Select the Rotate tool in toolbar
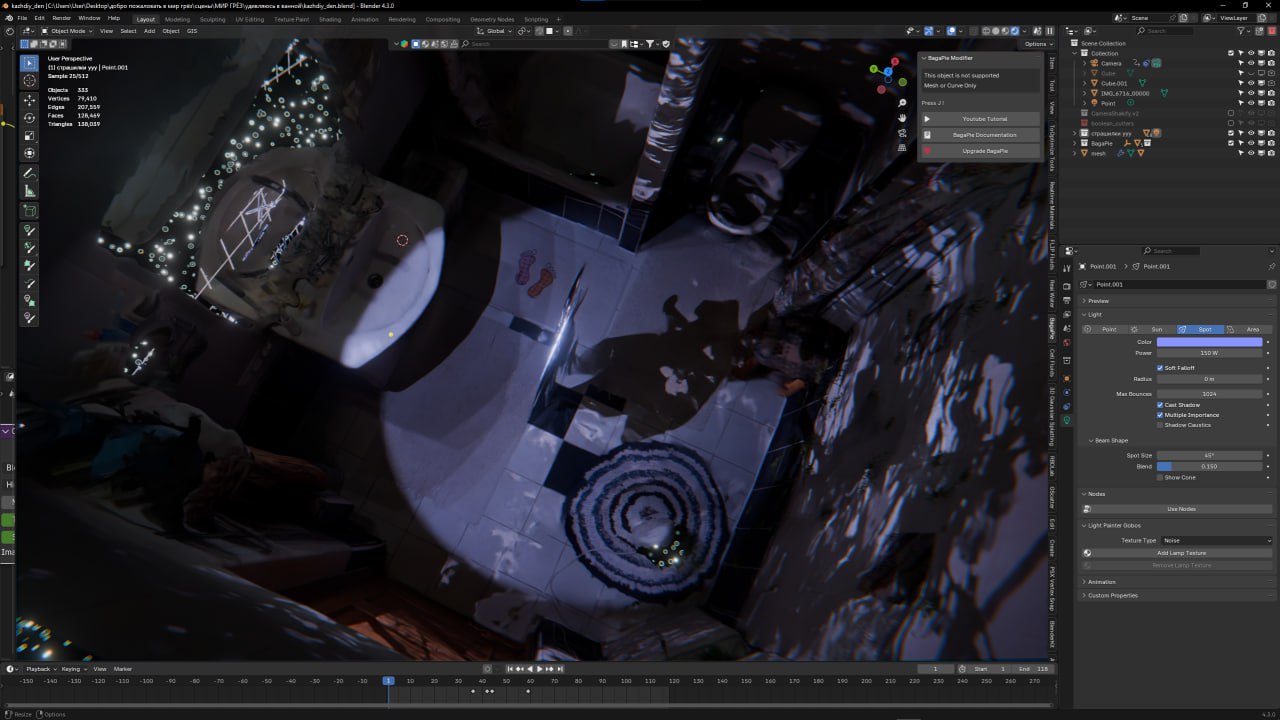 point(30,117)
